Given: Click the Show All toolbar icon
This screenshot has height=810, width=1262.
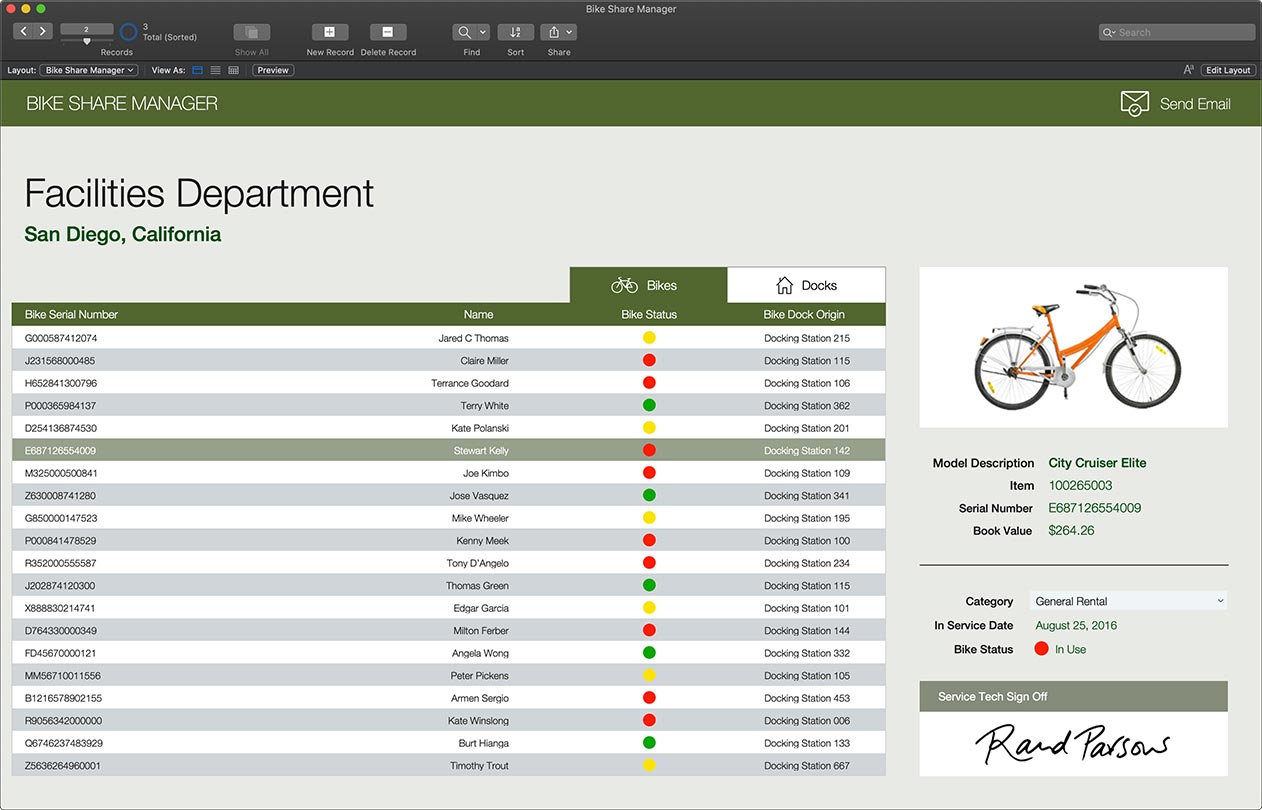Looking at the screenshot, I should pyautogui.click(x=252, y=32).
